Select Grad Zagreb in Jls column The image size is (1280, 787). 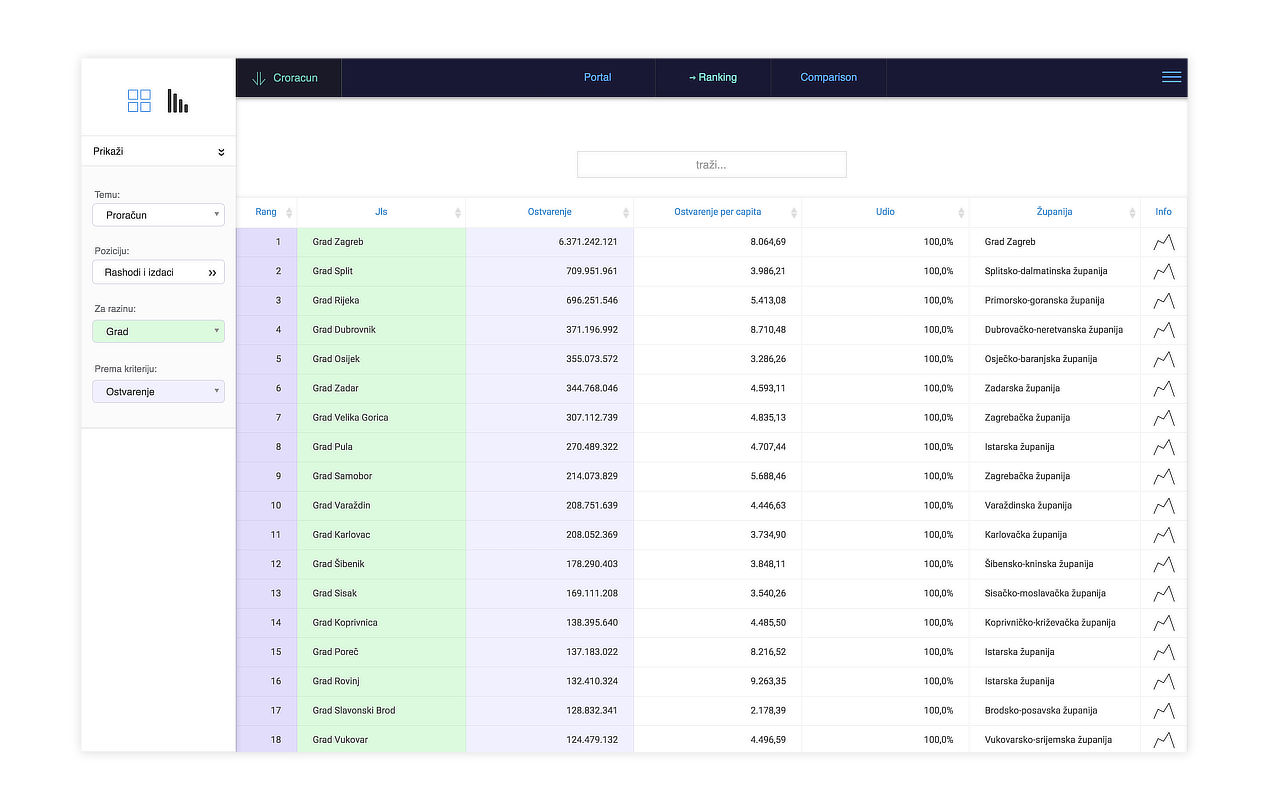click(338, 242)
